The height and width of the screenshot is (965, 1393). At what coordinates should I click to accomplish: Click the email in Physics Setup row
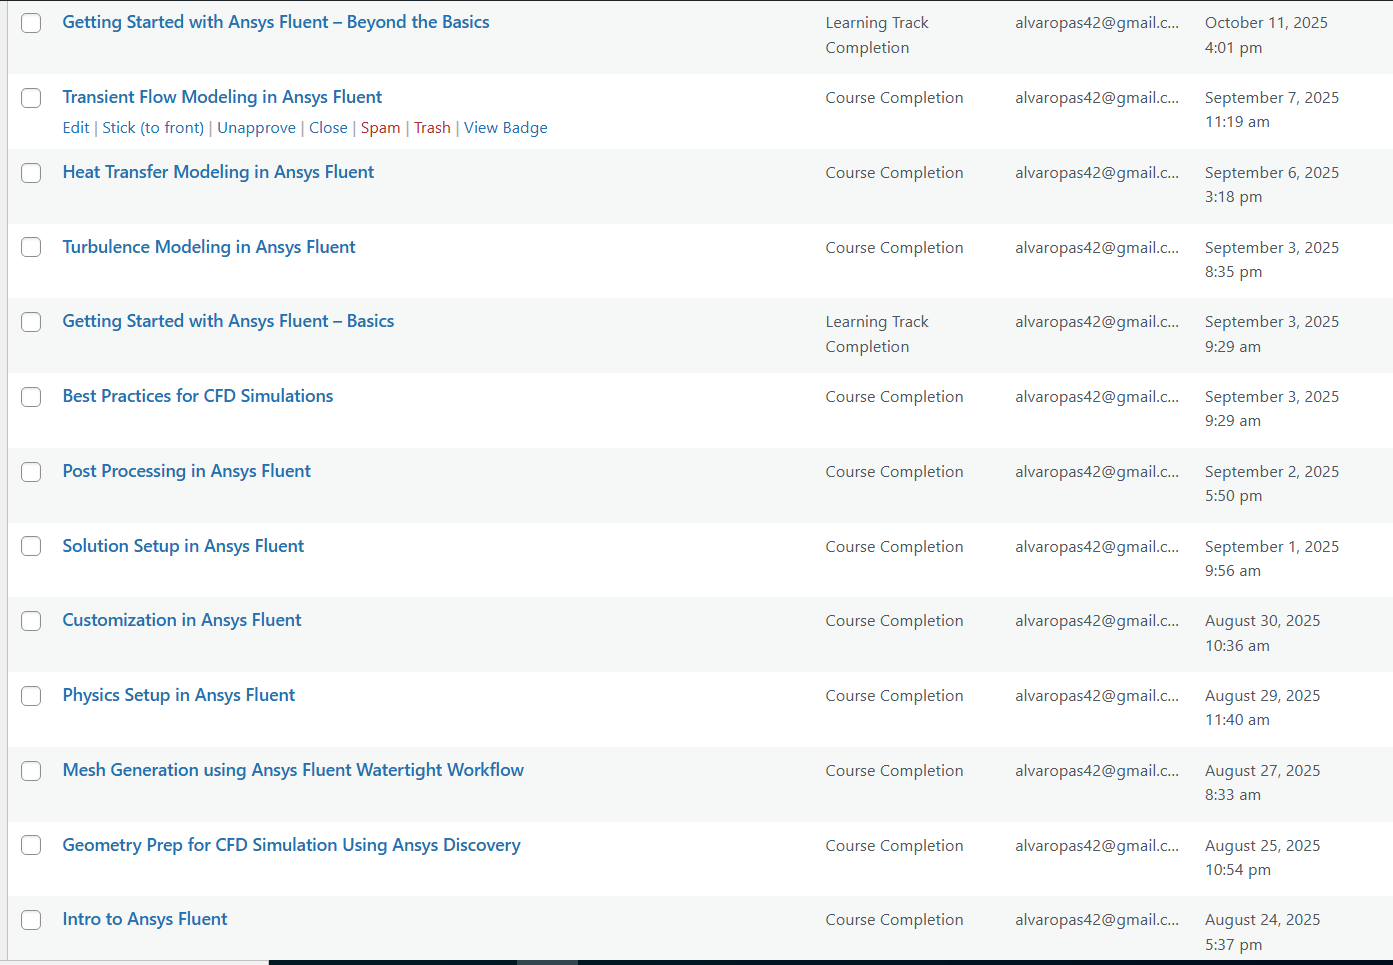click(1097, 696)
